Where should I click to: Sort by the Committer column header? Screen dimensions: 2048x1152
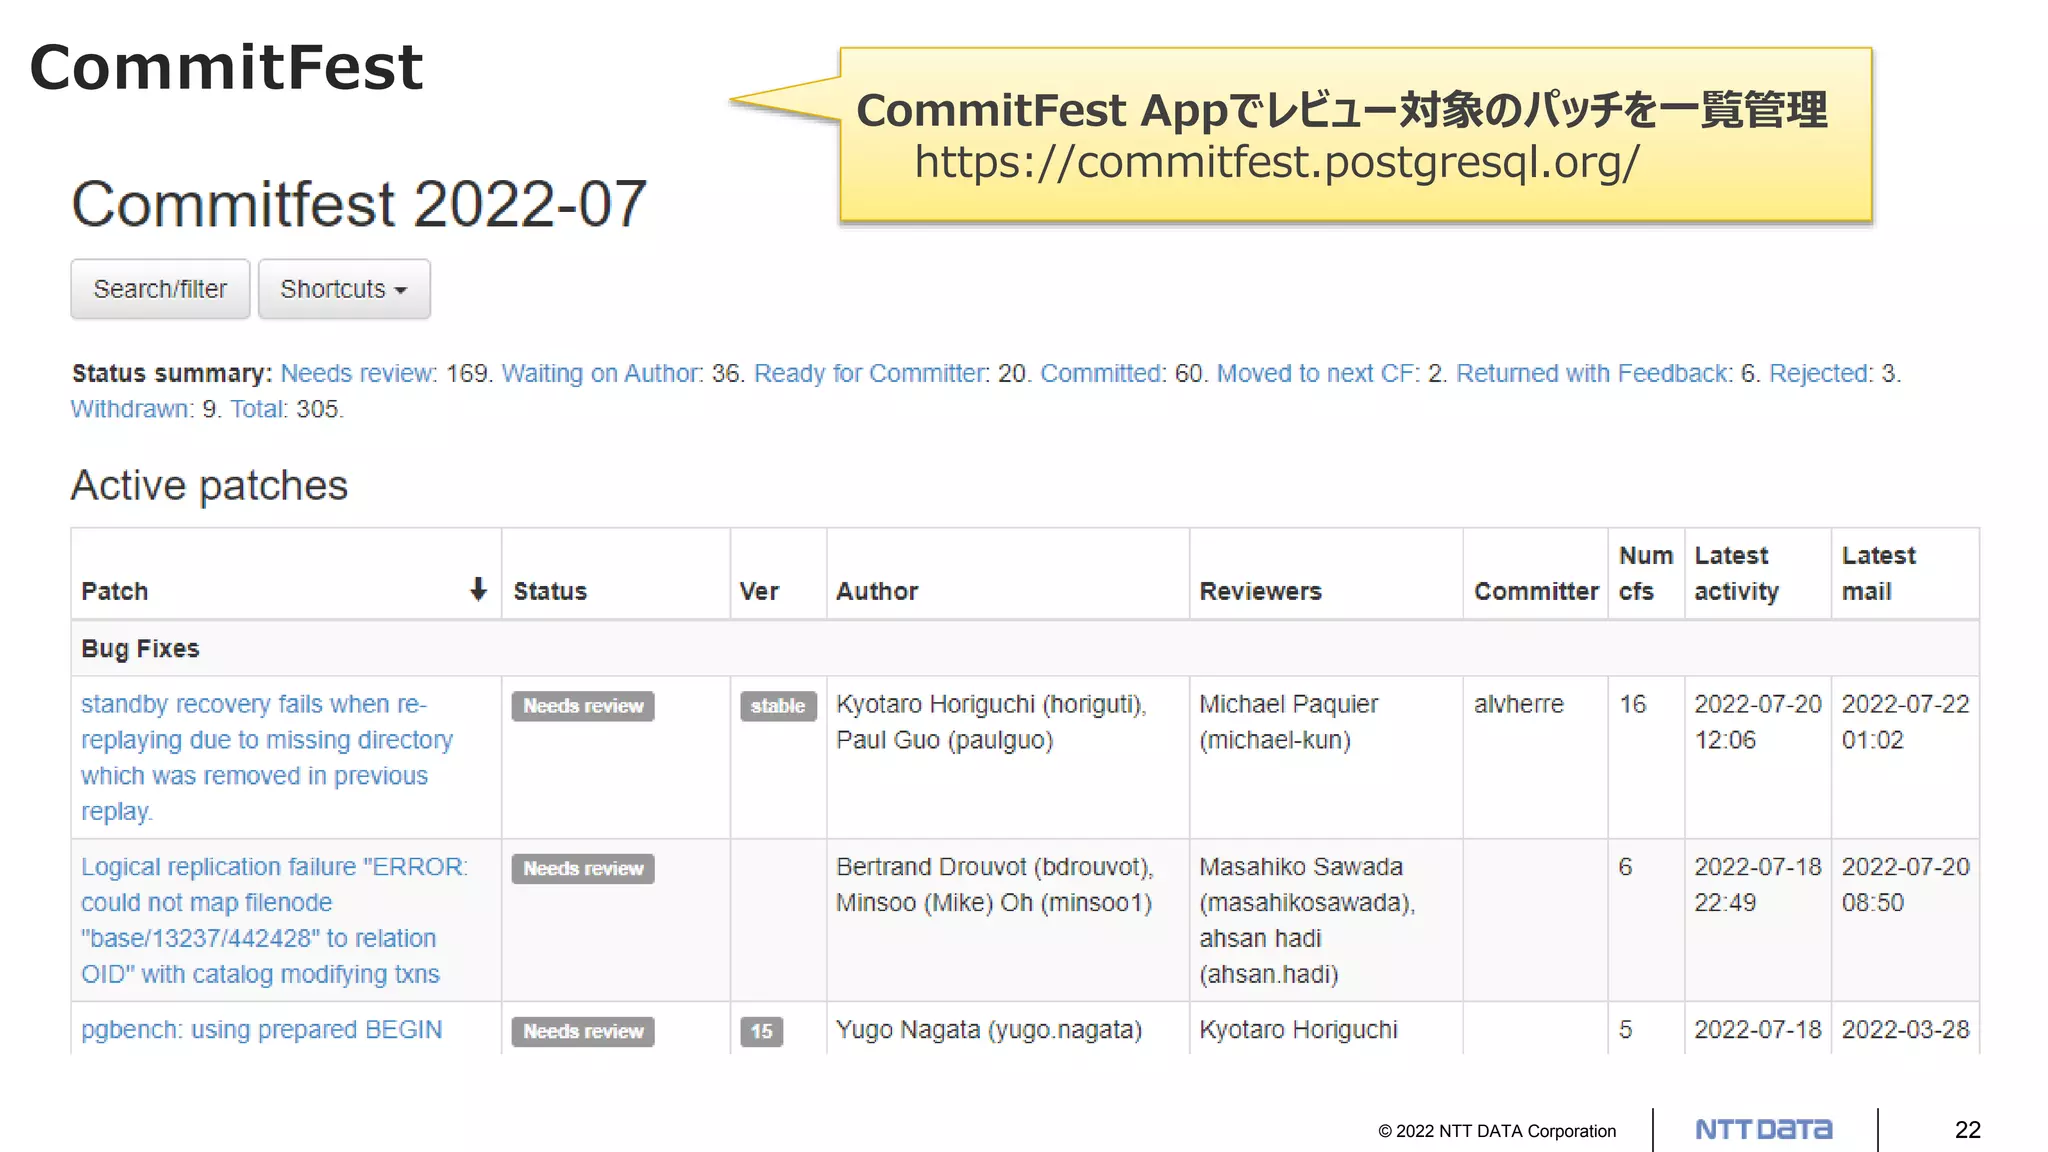(1536, 591)
